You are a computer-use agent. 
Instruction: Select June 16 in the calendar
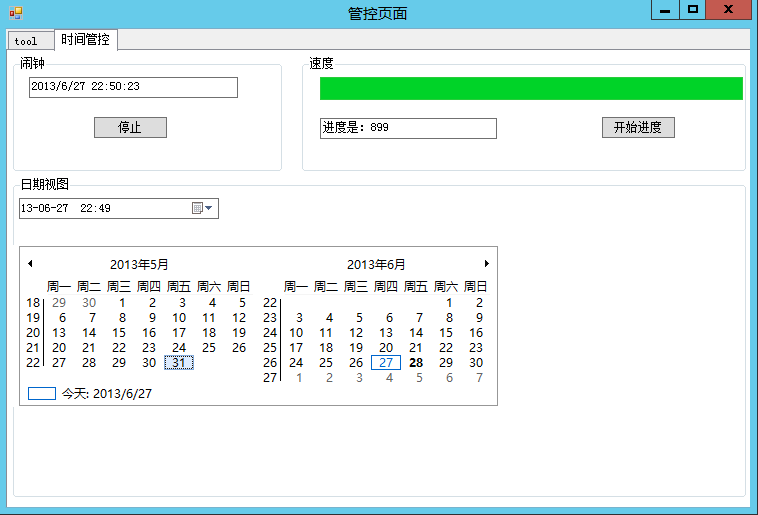pos(476,333)
